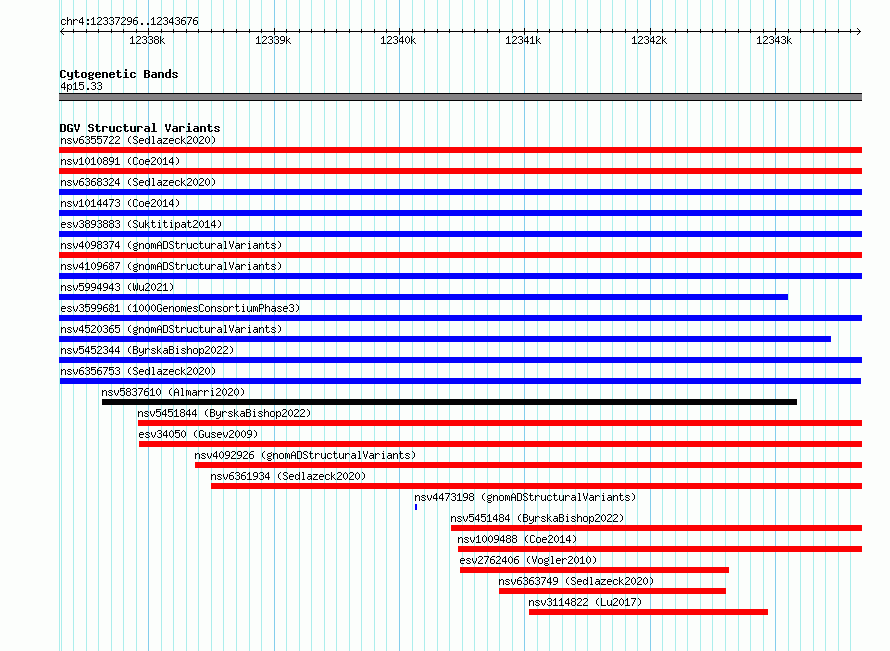This screenshot has width=890, height=651.
Task: Open variant nsv1010891 (Coe2014) label
Action: coord(120,161)
